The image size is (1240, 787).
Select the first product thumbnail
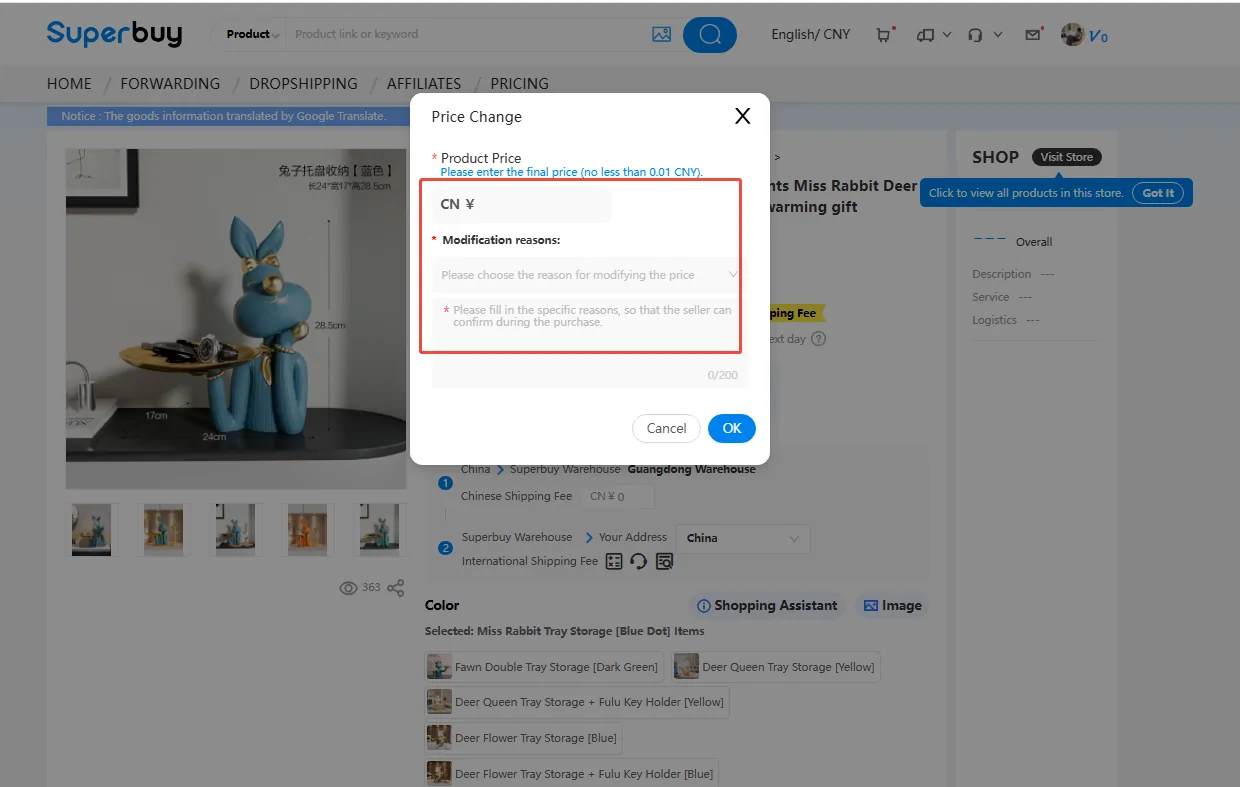click(91, 529)
